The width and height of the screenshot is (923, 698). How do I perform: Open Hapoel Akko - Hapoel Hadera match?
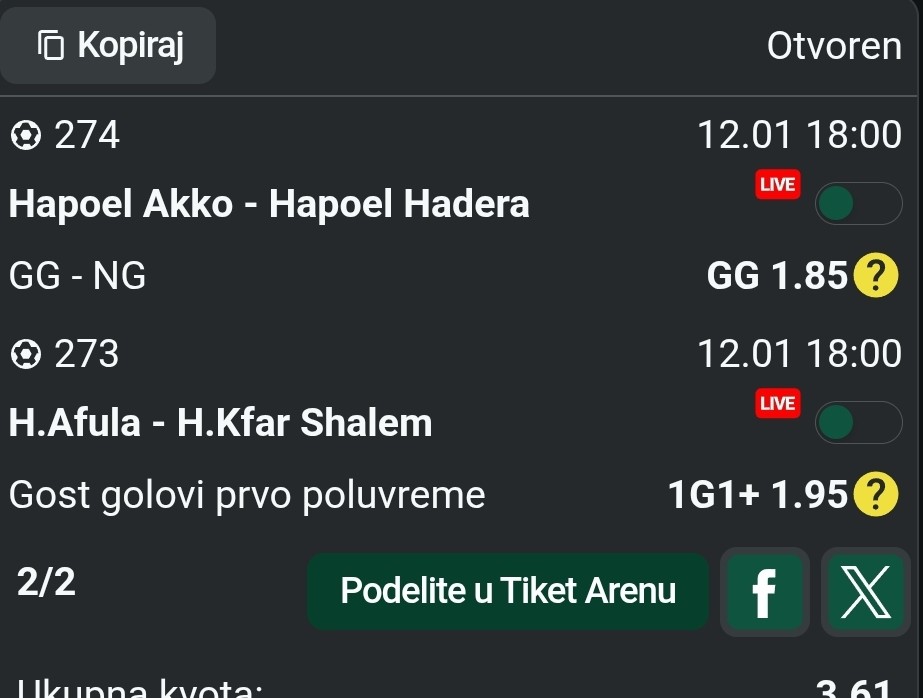pos(269,204)
